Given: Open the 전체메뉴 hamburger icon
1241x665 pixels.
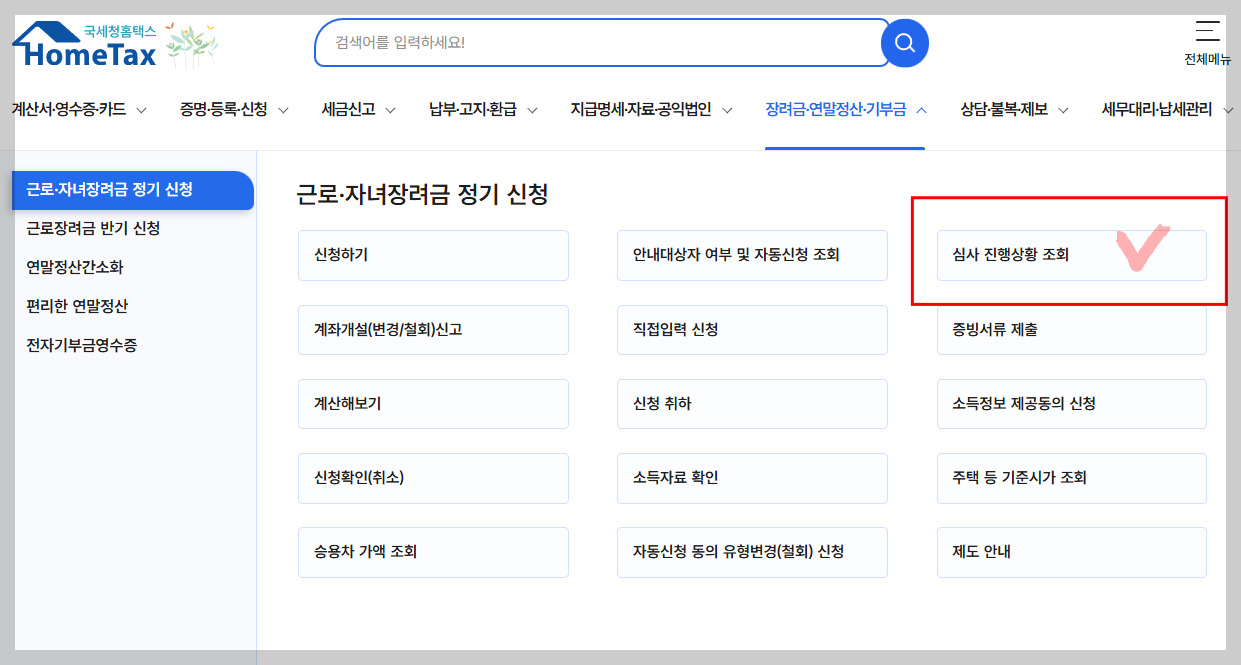Looking at the screenshot, I should coord(1206,30).
